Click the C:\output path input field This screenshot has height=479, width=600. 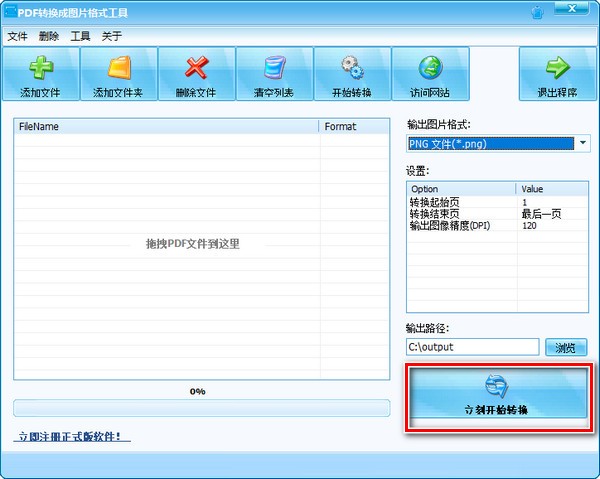tap(473, 347)
